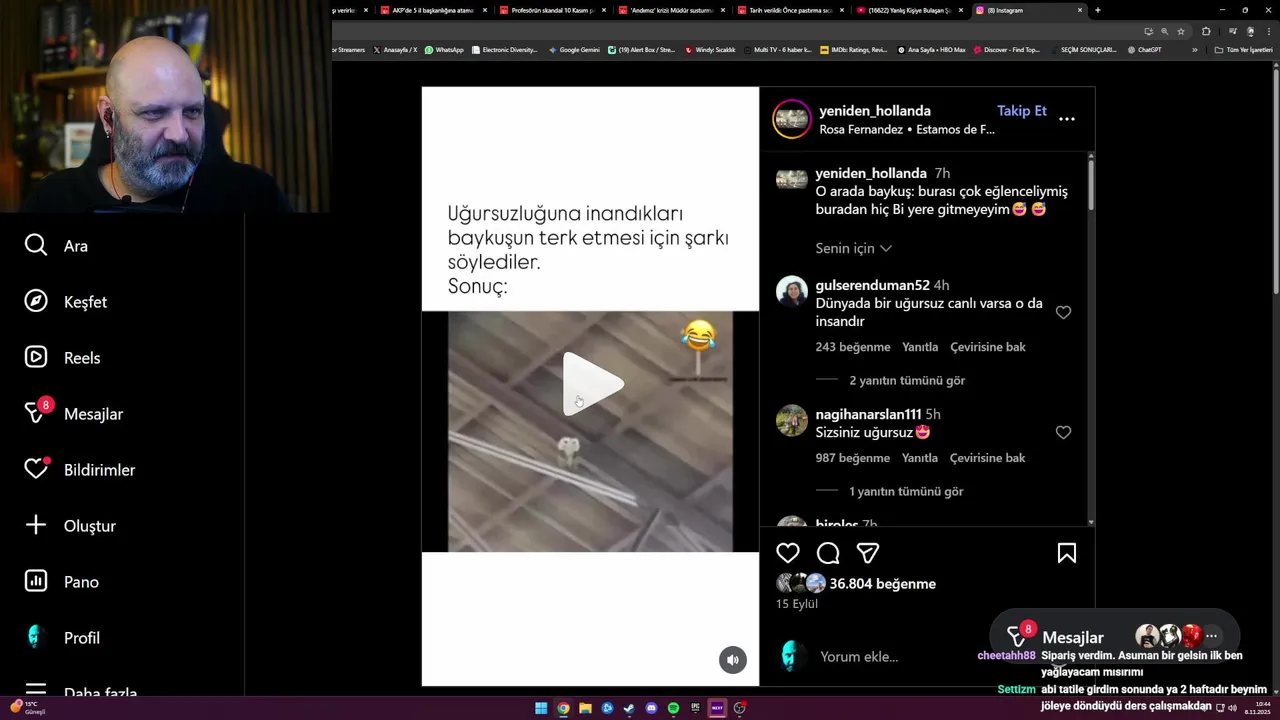Image resolution: width=1280 pixels, height=720 pixels.
Task: Toggle video sound with speaker button
Action: 733,660
